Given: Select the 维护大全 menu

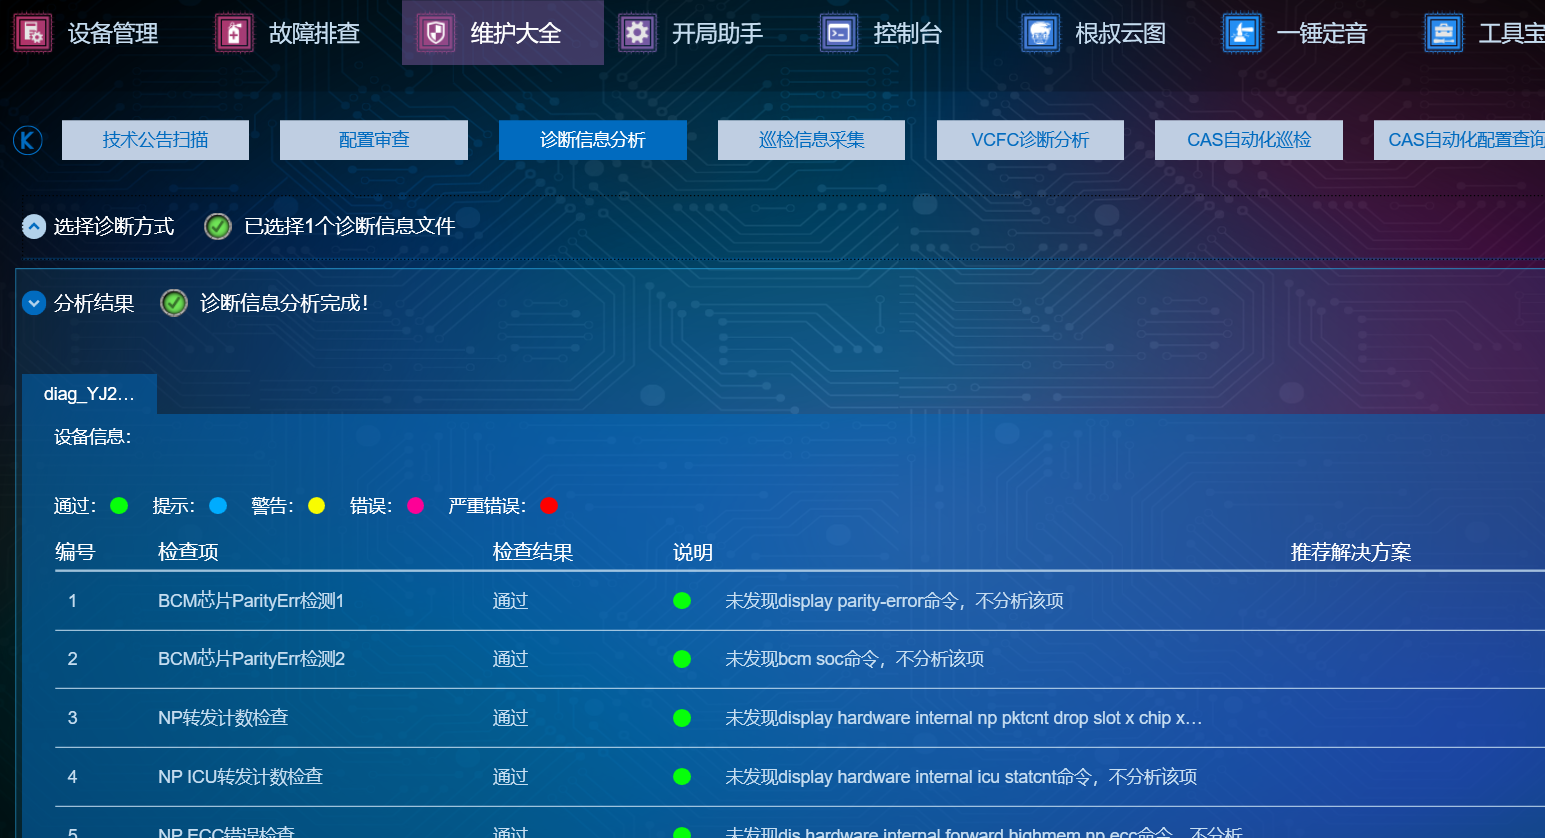Looking at the screenshot, I should point(503,33).
